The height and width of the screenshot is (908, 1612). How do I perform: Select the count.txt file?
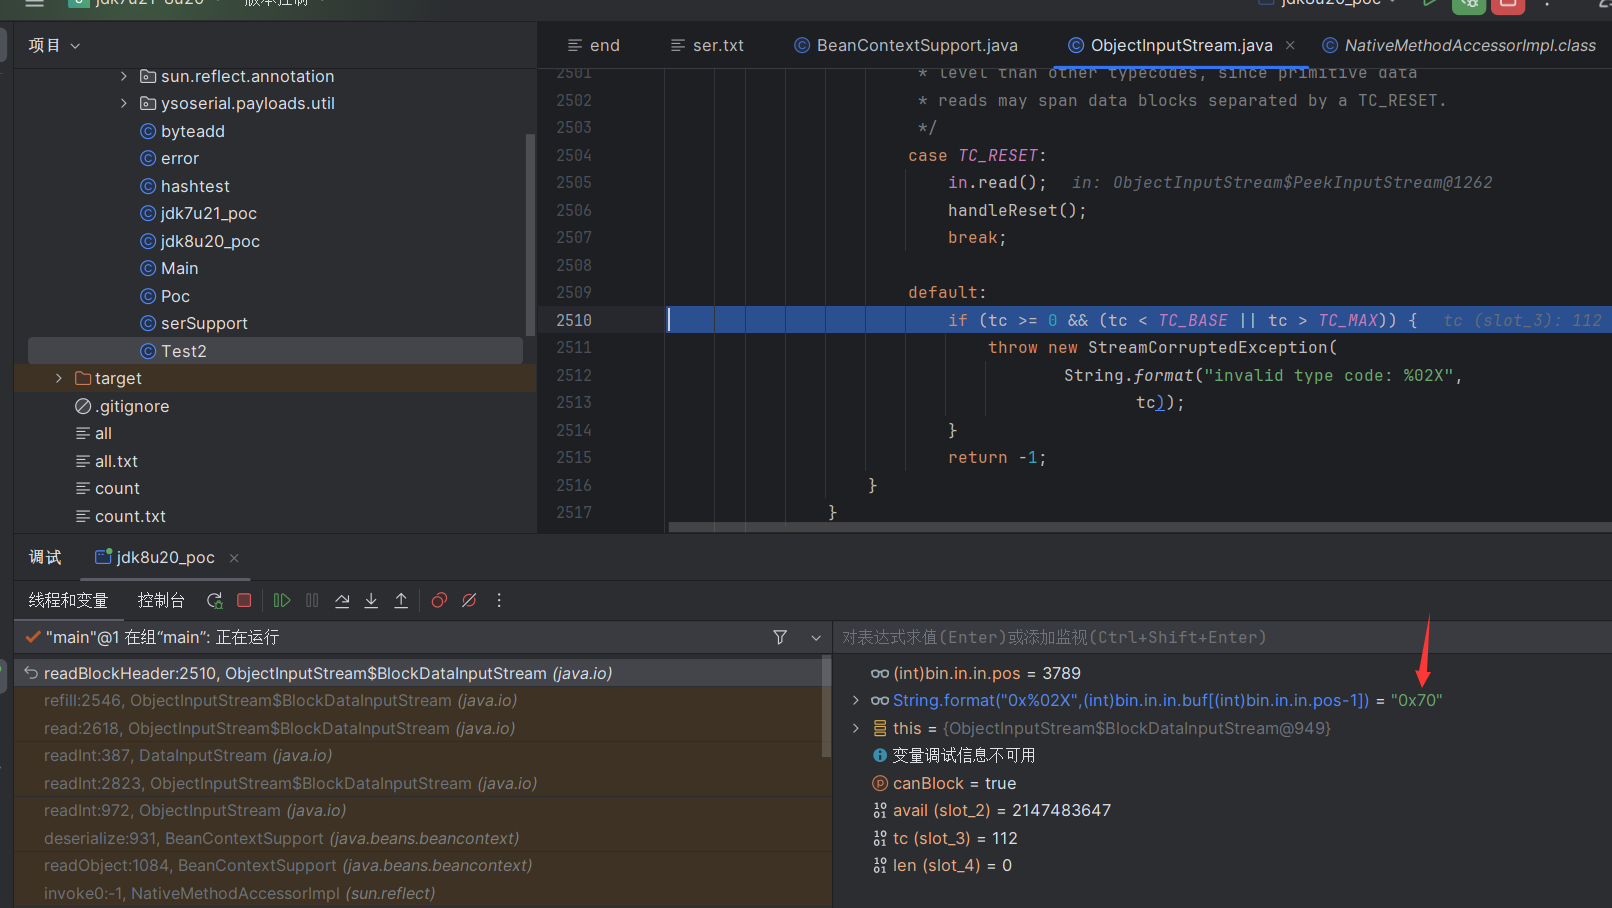click(130, 516)
